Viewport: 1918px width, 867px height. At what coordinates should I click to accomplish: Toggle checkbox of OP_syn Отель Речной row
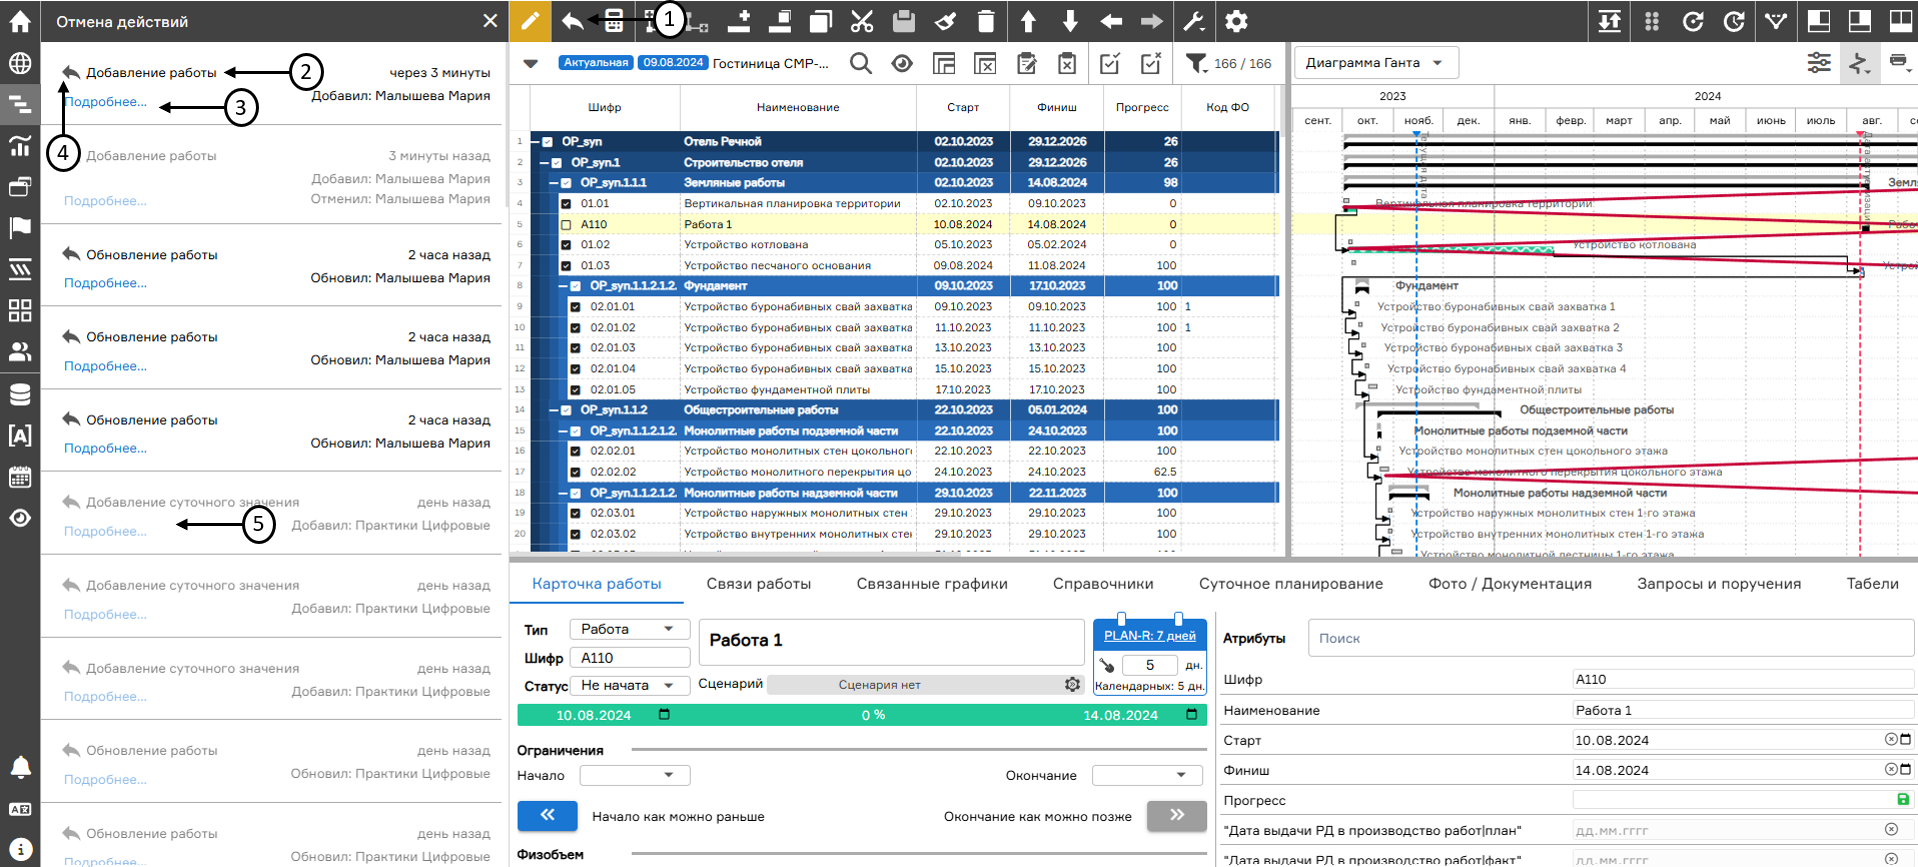point(547,142)
